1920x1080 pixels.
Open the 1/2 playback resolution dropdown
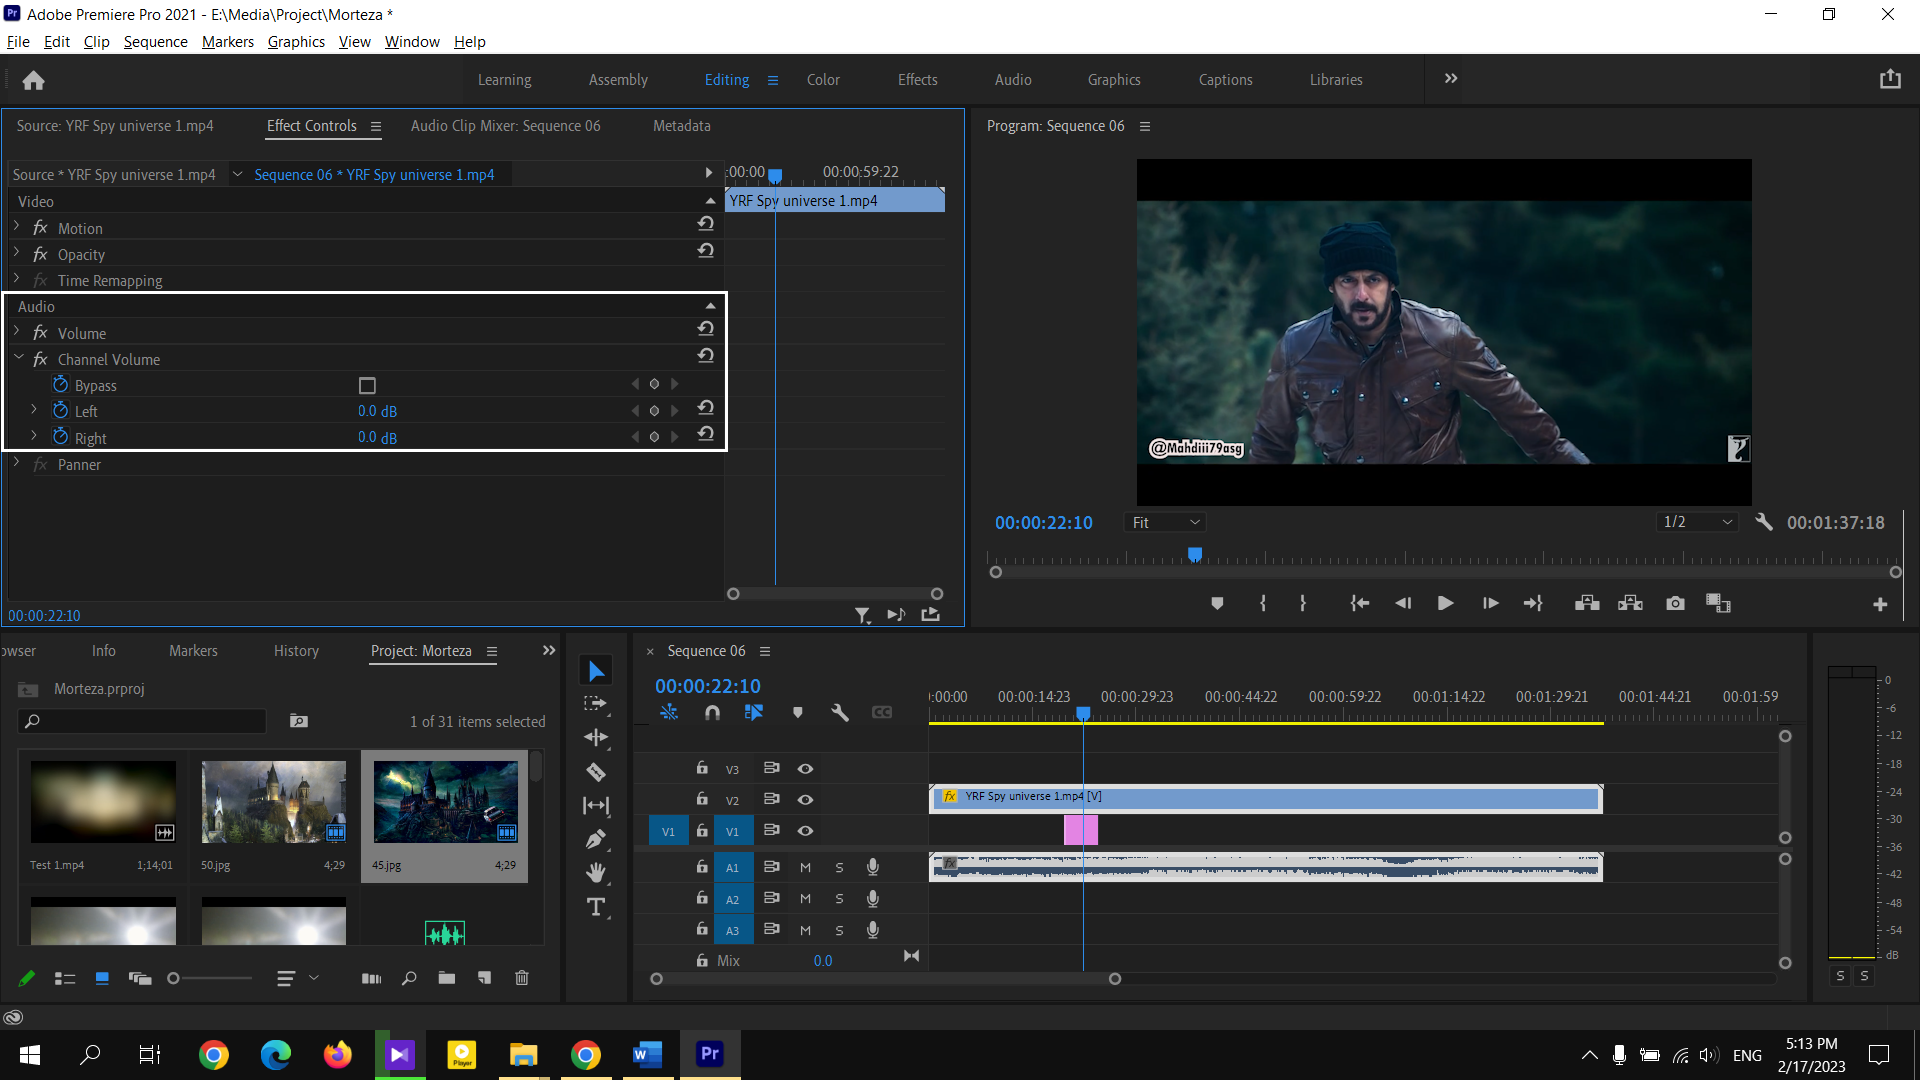tap(1697, 522)
